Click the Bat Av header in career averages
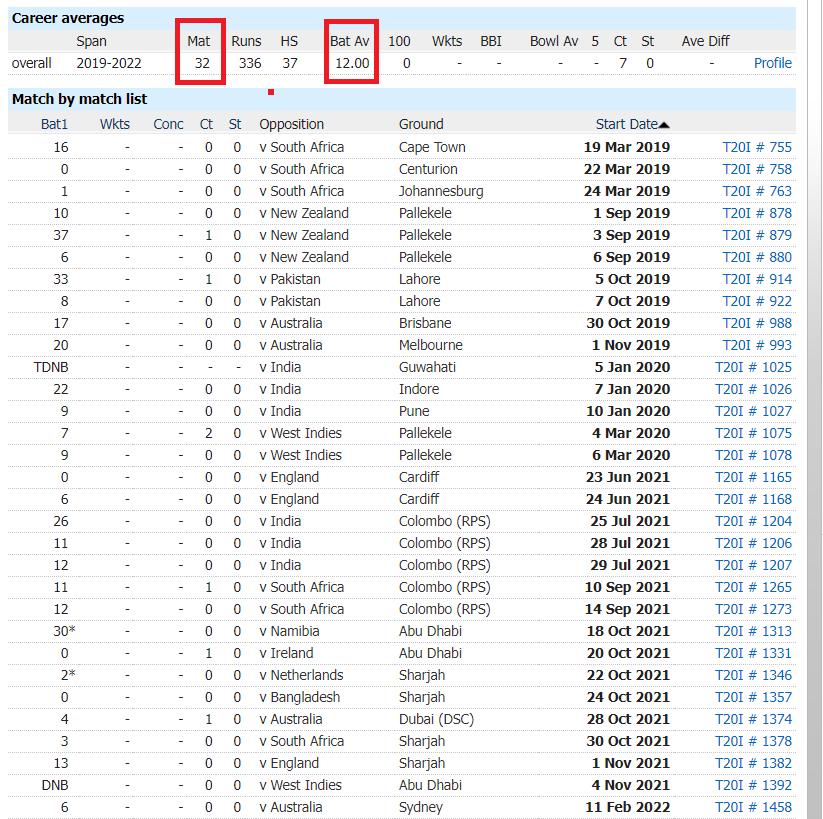The height and width of the screenshot is (819, 823). tap(350, 41)
